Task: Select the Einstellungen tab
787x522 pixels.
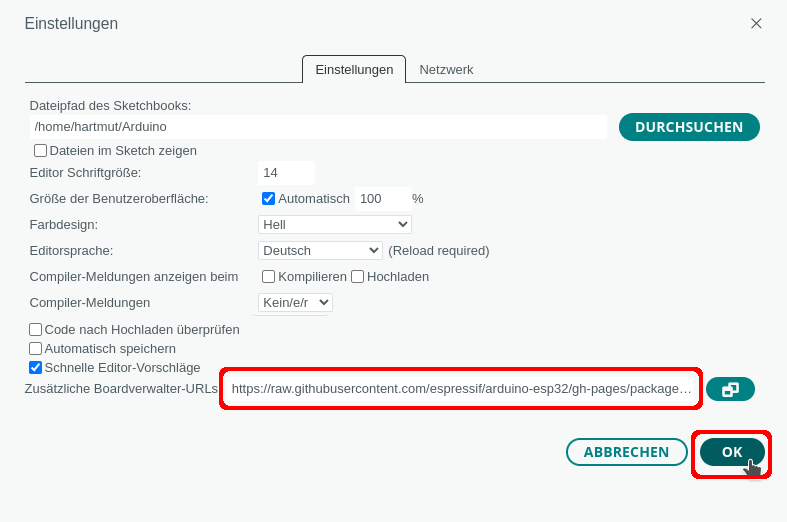Action: (x=354, y=70)
